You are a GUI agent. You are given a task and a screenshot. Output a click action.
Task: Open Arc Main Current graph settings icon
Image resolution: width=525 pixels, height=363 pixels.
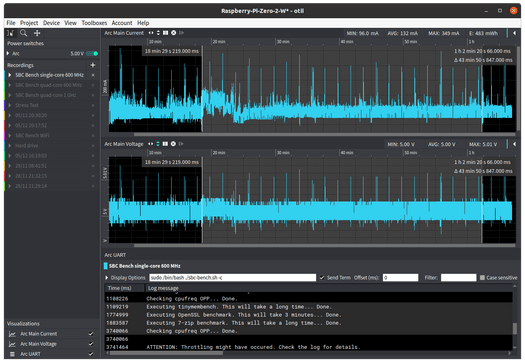(x=173, y=33)
